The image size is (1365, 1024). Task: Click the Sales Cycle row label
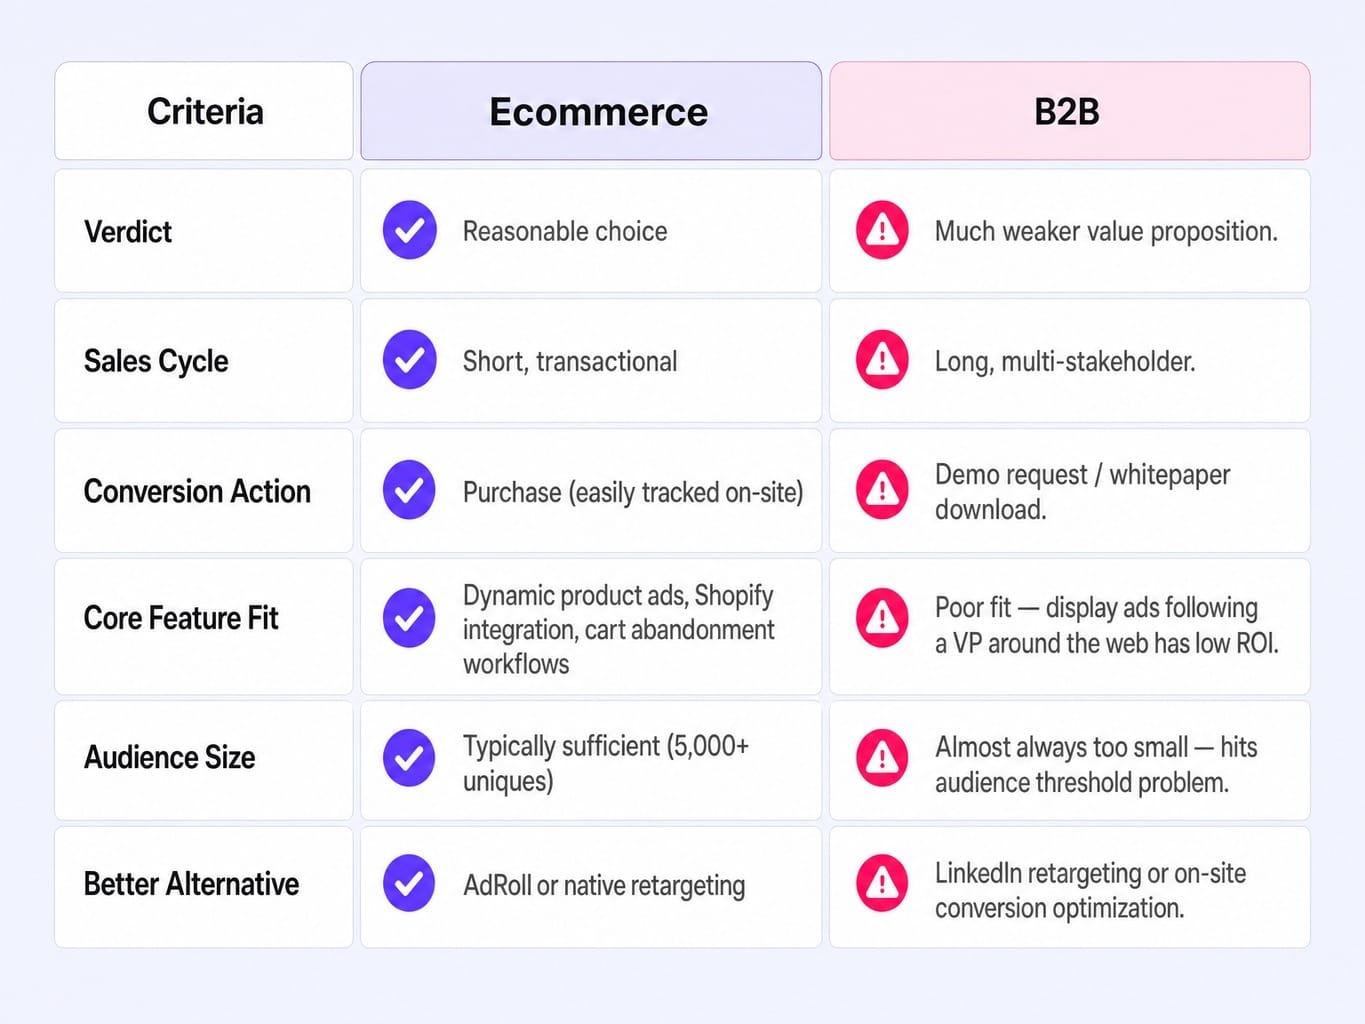click(x=156, y=361)
